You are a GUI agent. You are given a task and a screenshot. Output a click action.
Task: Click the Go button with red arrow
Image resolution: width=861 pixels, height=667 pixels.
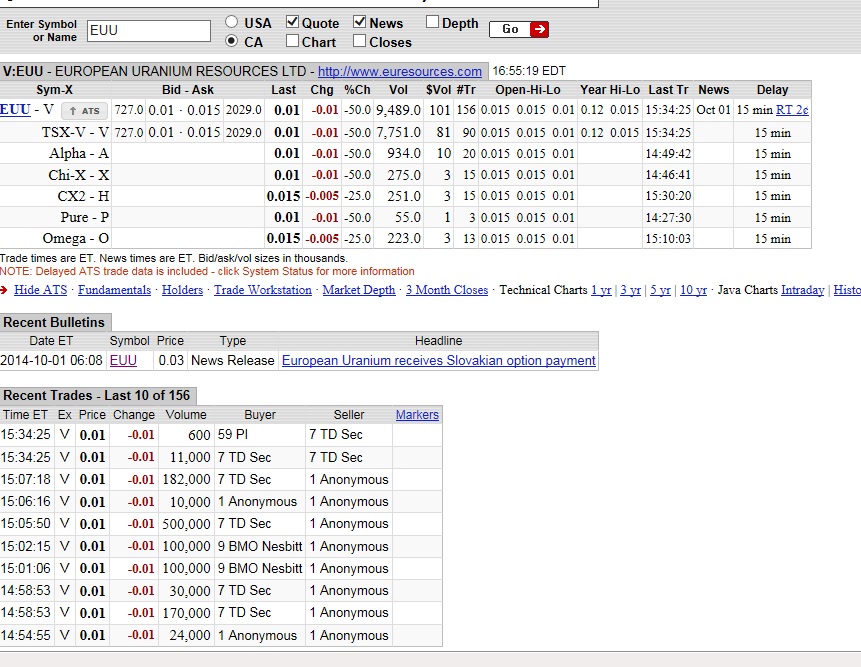(519, 29)
